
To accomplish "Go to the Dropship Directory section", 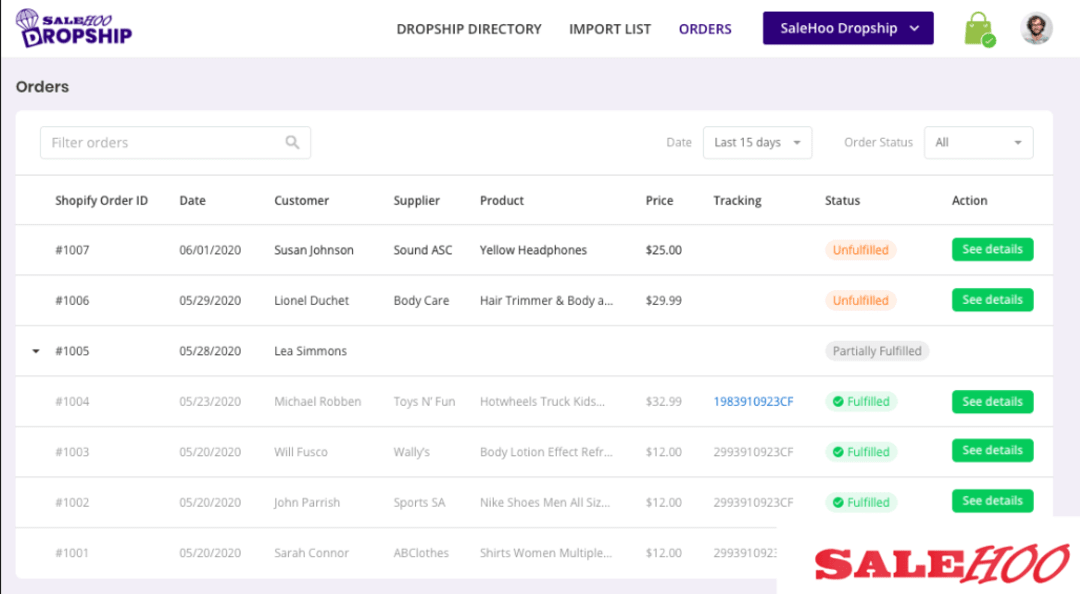I will click(469, 29).
